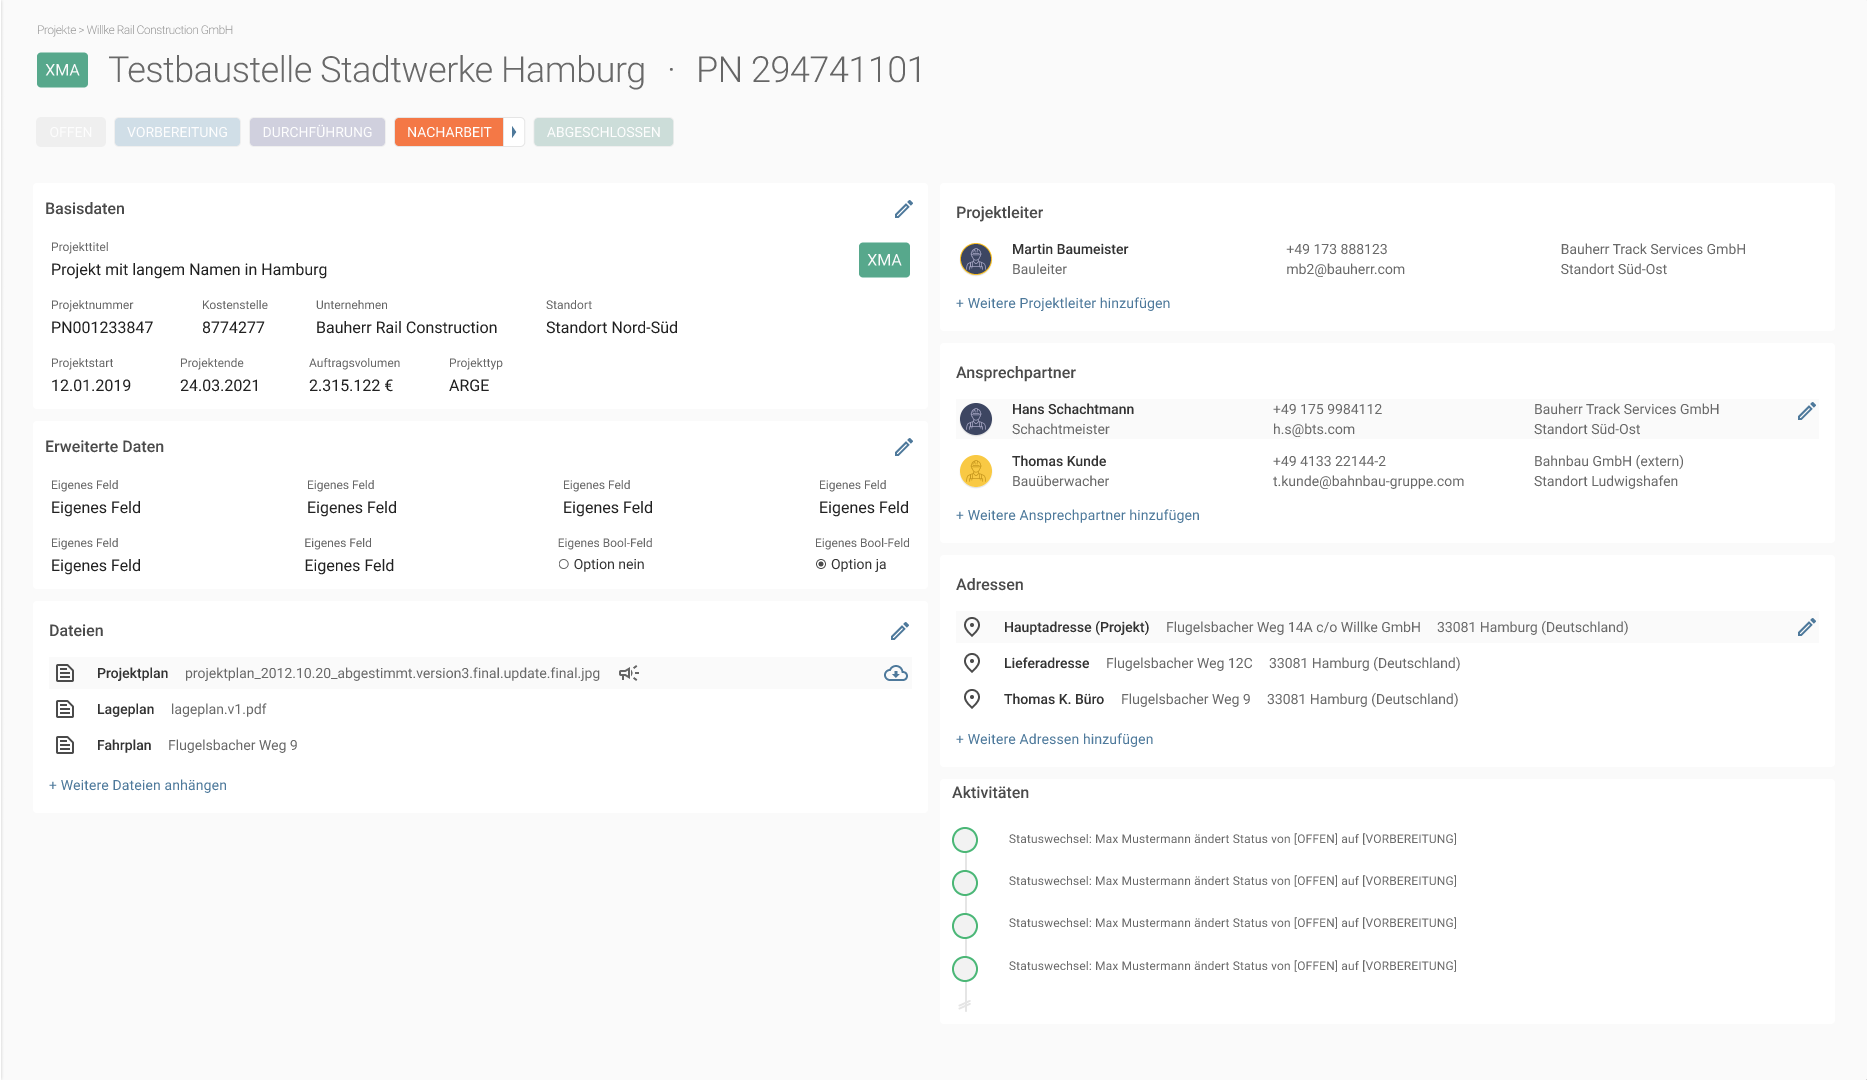The width and height of the screenshot is (1867, 1080).
Task: Click the name Martin Baumeister
Action: coord(1070,249)
